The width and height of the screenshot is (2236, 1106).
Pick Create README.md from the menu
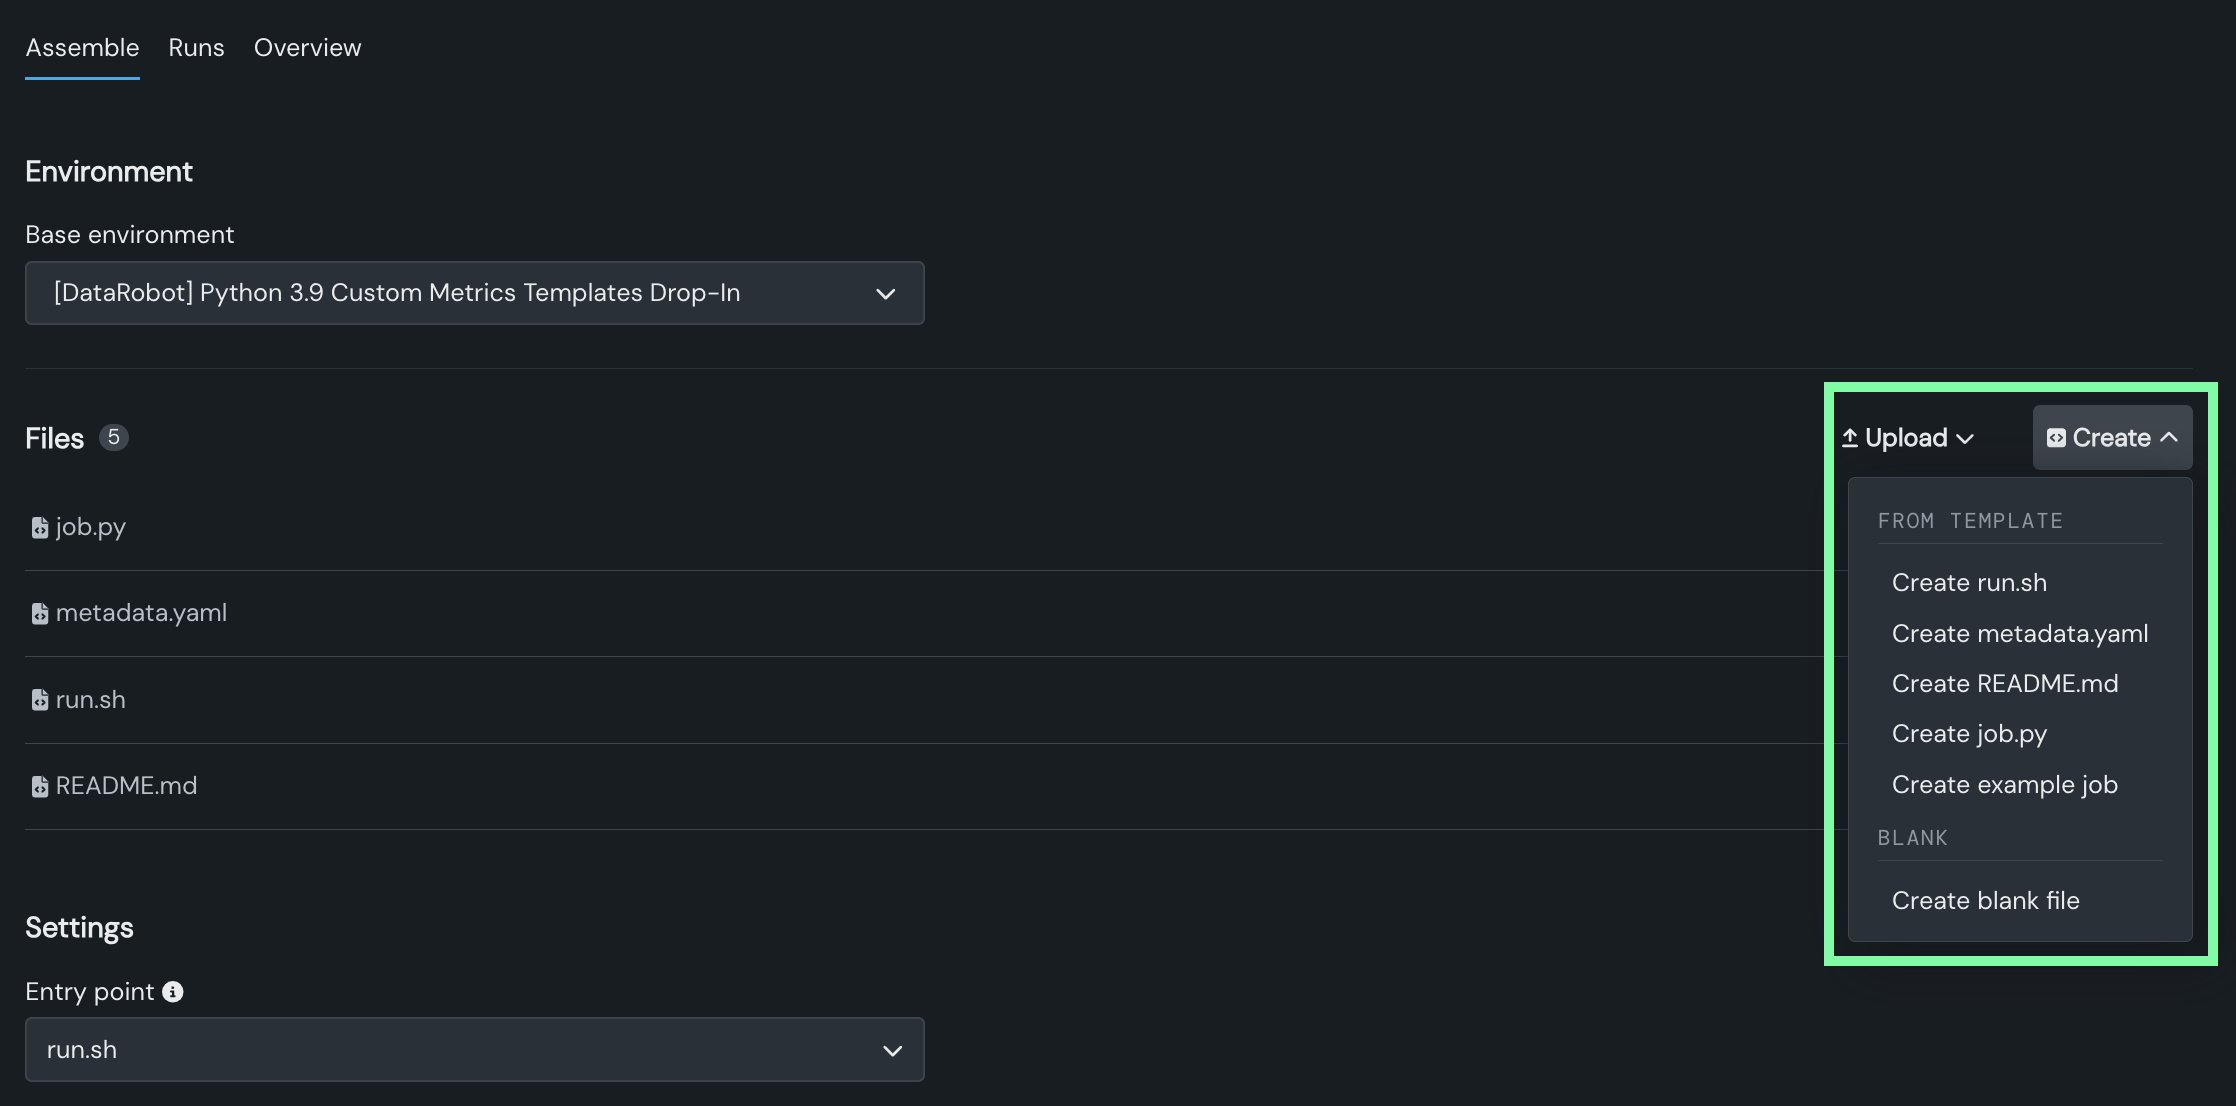point(2004,684)
